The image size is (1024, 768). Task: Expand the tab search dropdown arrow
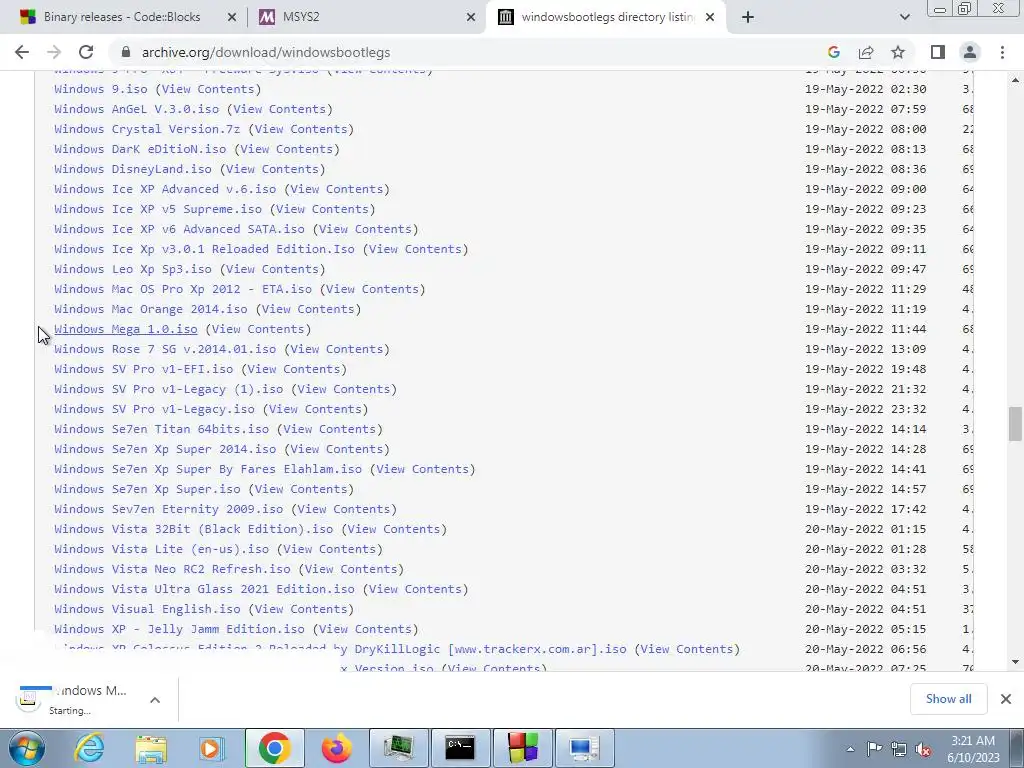pos(904,18)
